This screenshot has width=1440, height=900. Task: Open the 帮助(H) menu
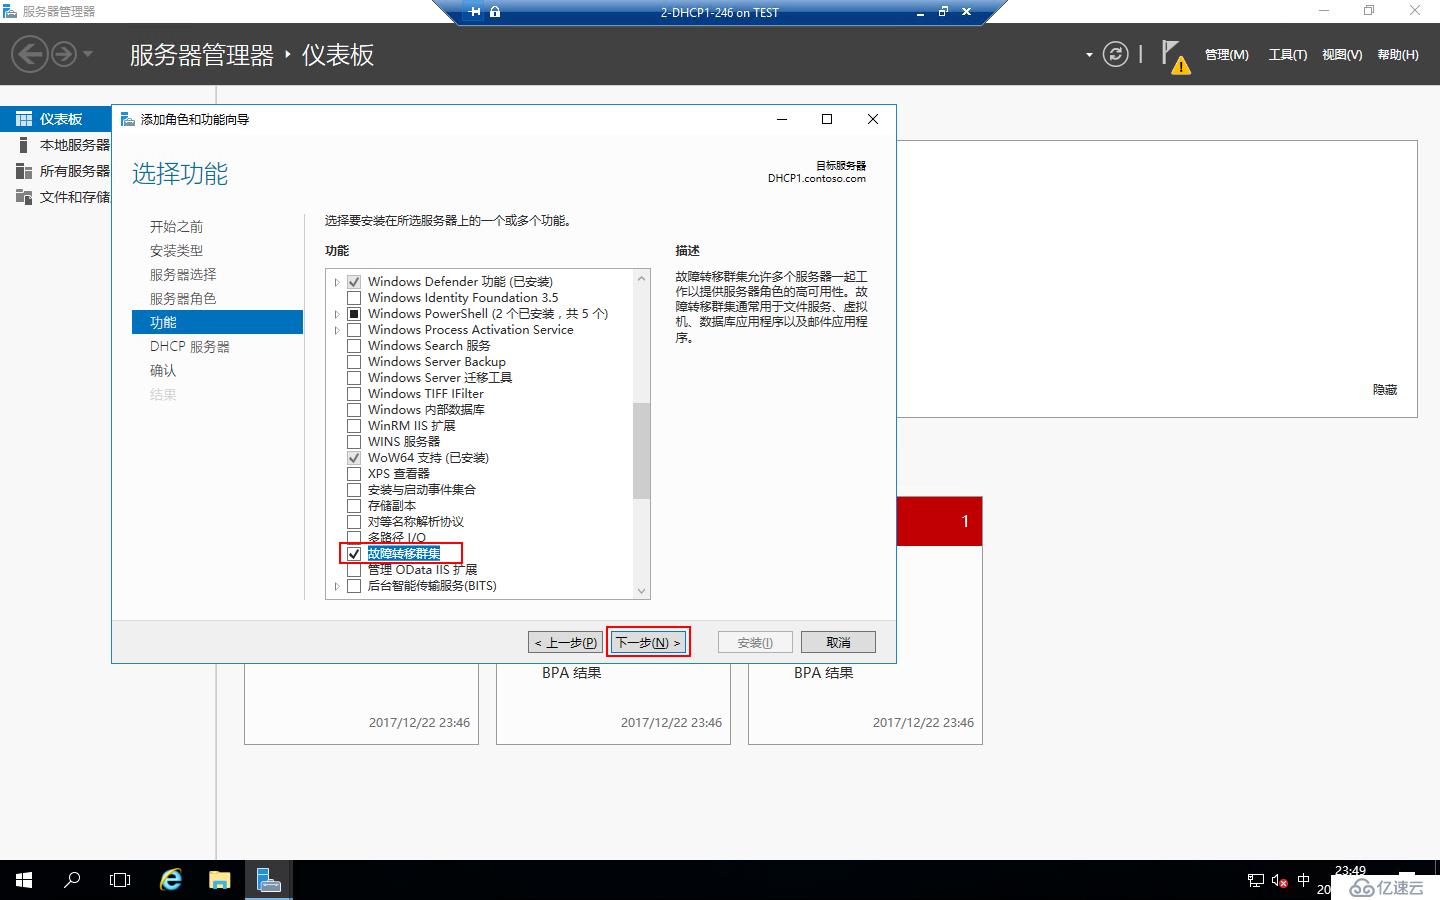[x=1398, y=55]
